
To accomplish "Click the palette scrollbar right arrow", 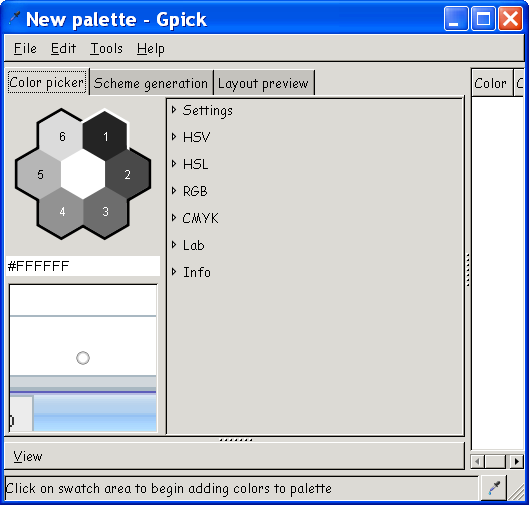I will click(x=516, y=461).
